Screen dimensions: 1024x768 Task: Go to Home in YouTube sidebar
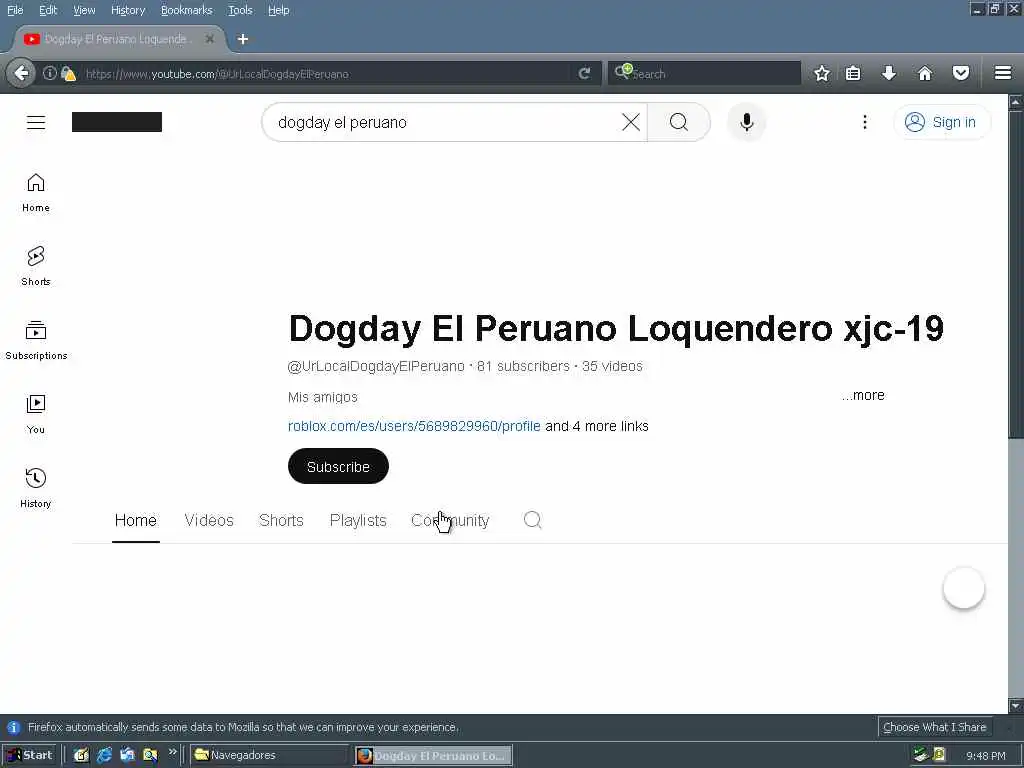tap(36, 193)
